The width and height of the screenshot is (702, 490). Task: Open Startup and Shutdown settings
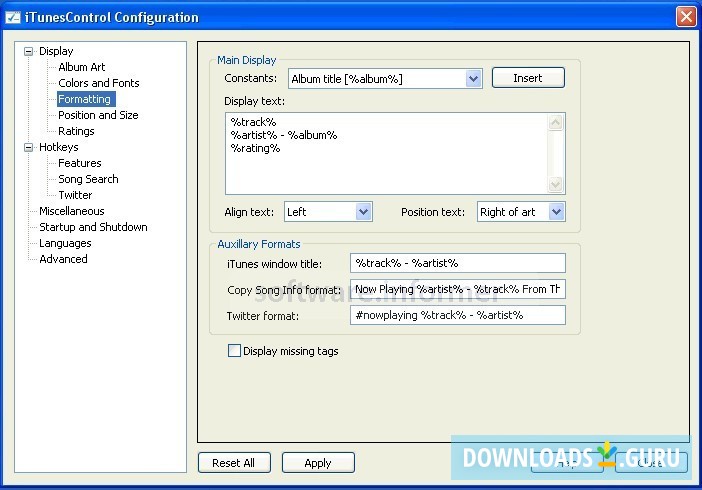click(93, 227)
